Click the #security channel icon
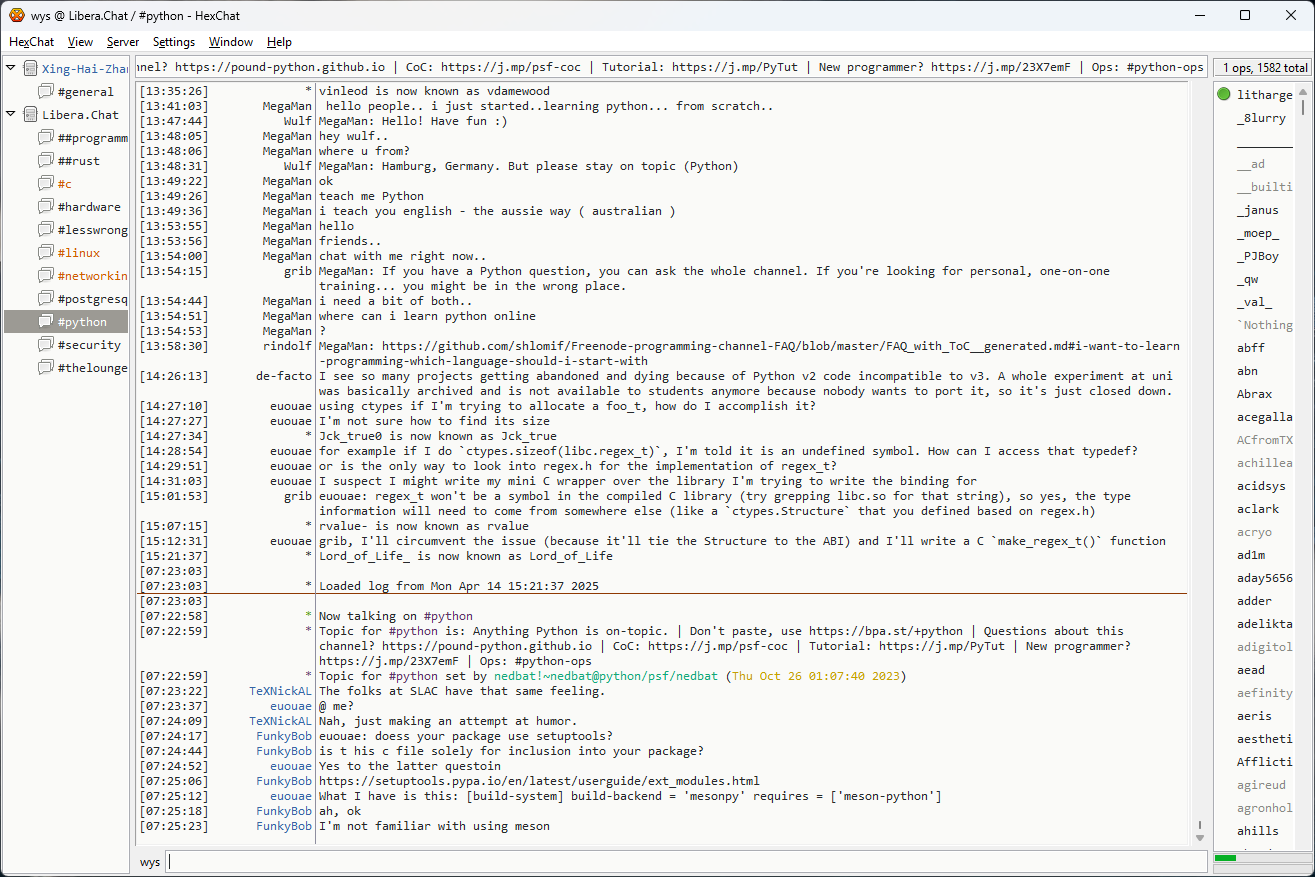Image resolution: width=1315 pixels, height=877 pixels. [x=45, y=345]
